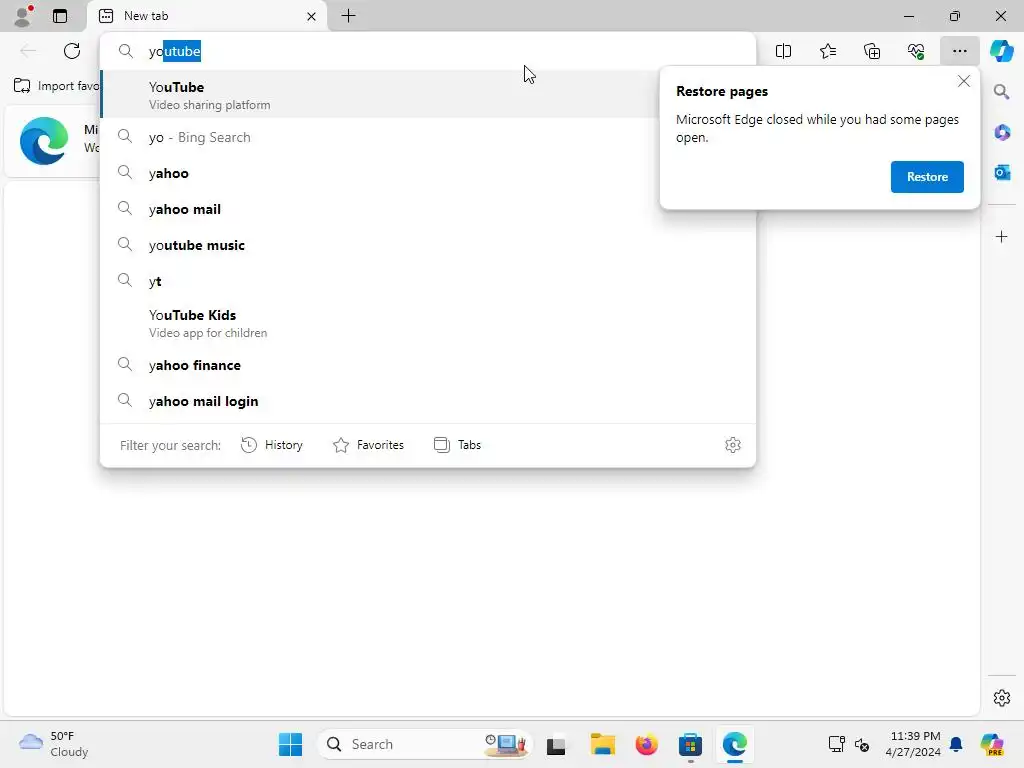Click the Microsoft Edge logo tile

click(x=44, y=141)
